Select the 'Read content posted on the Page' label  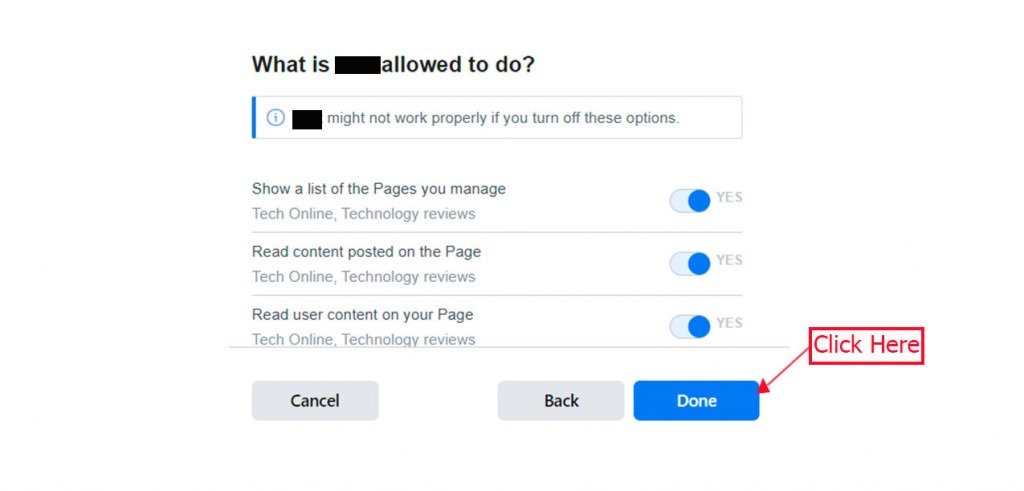366,251
